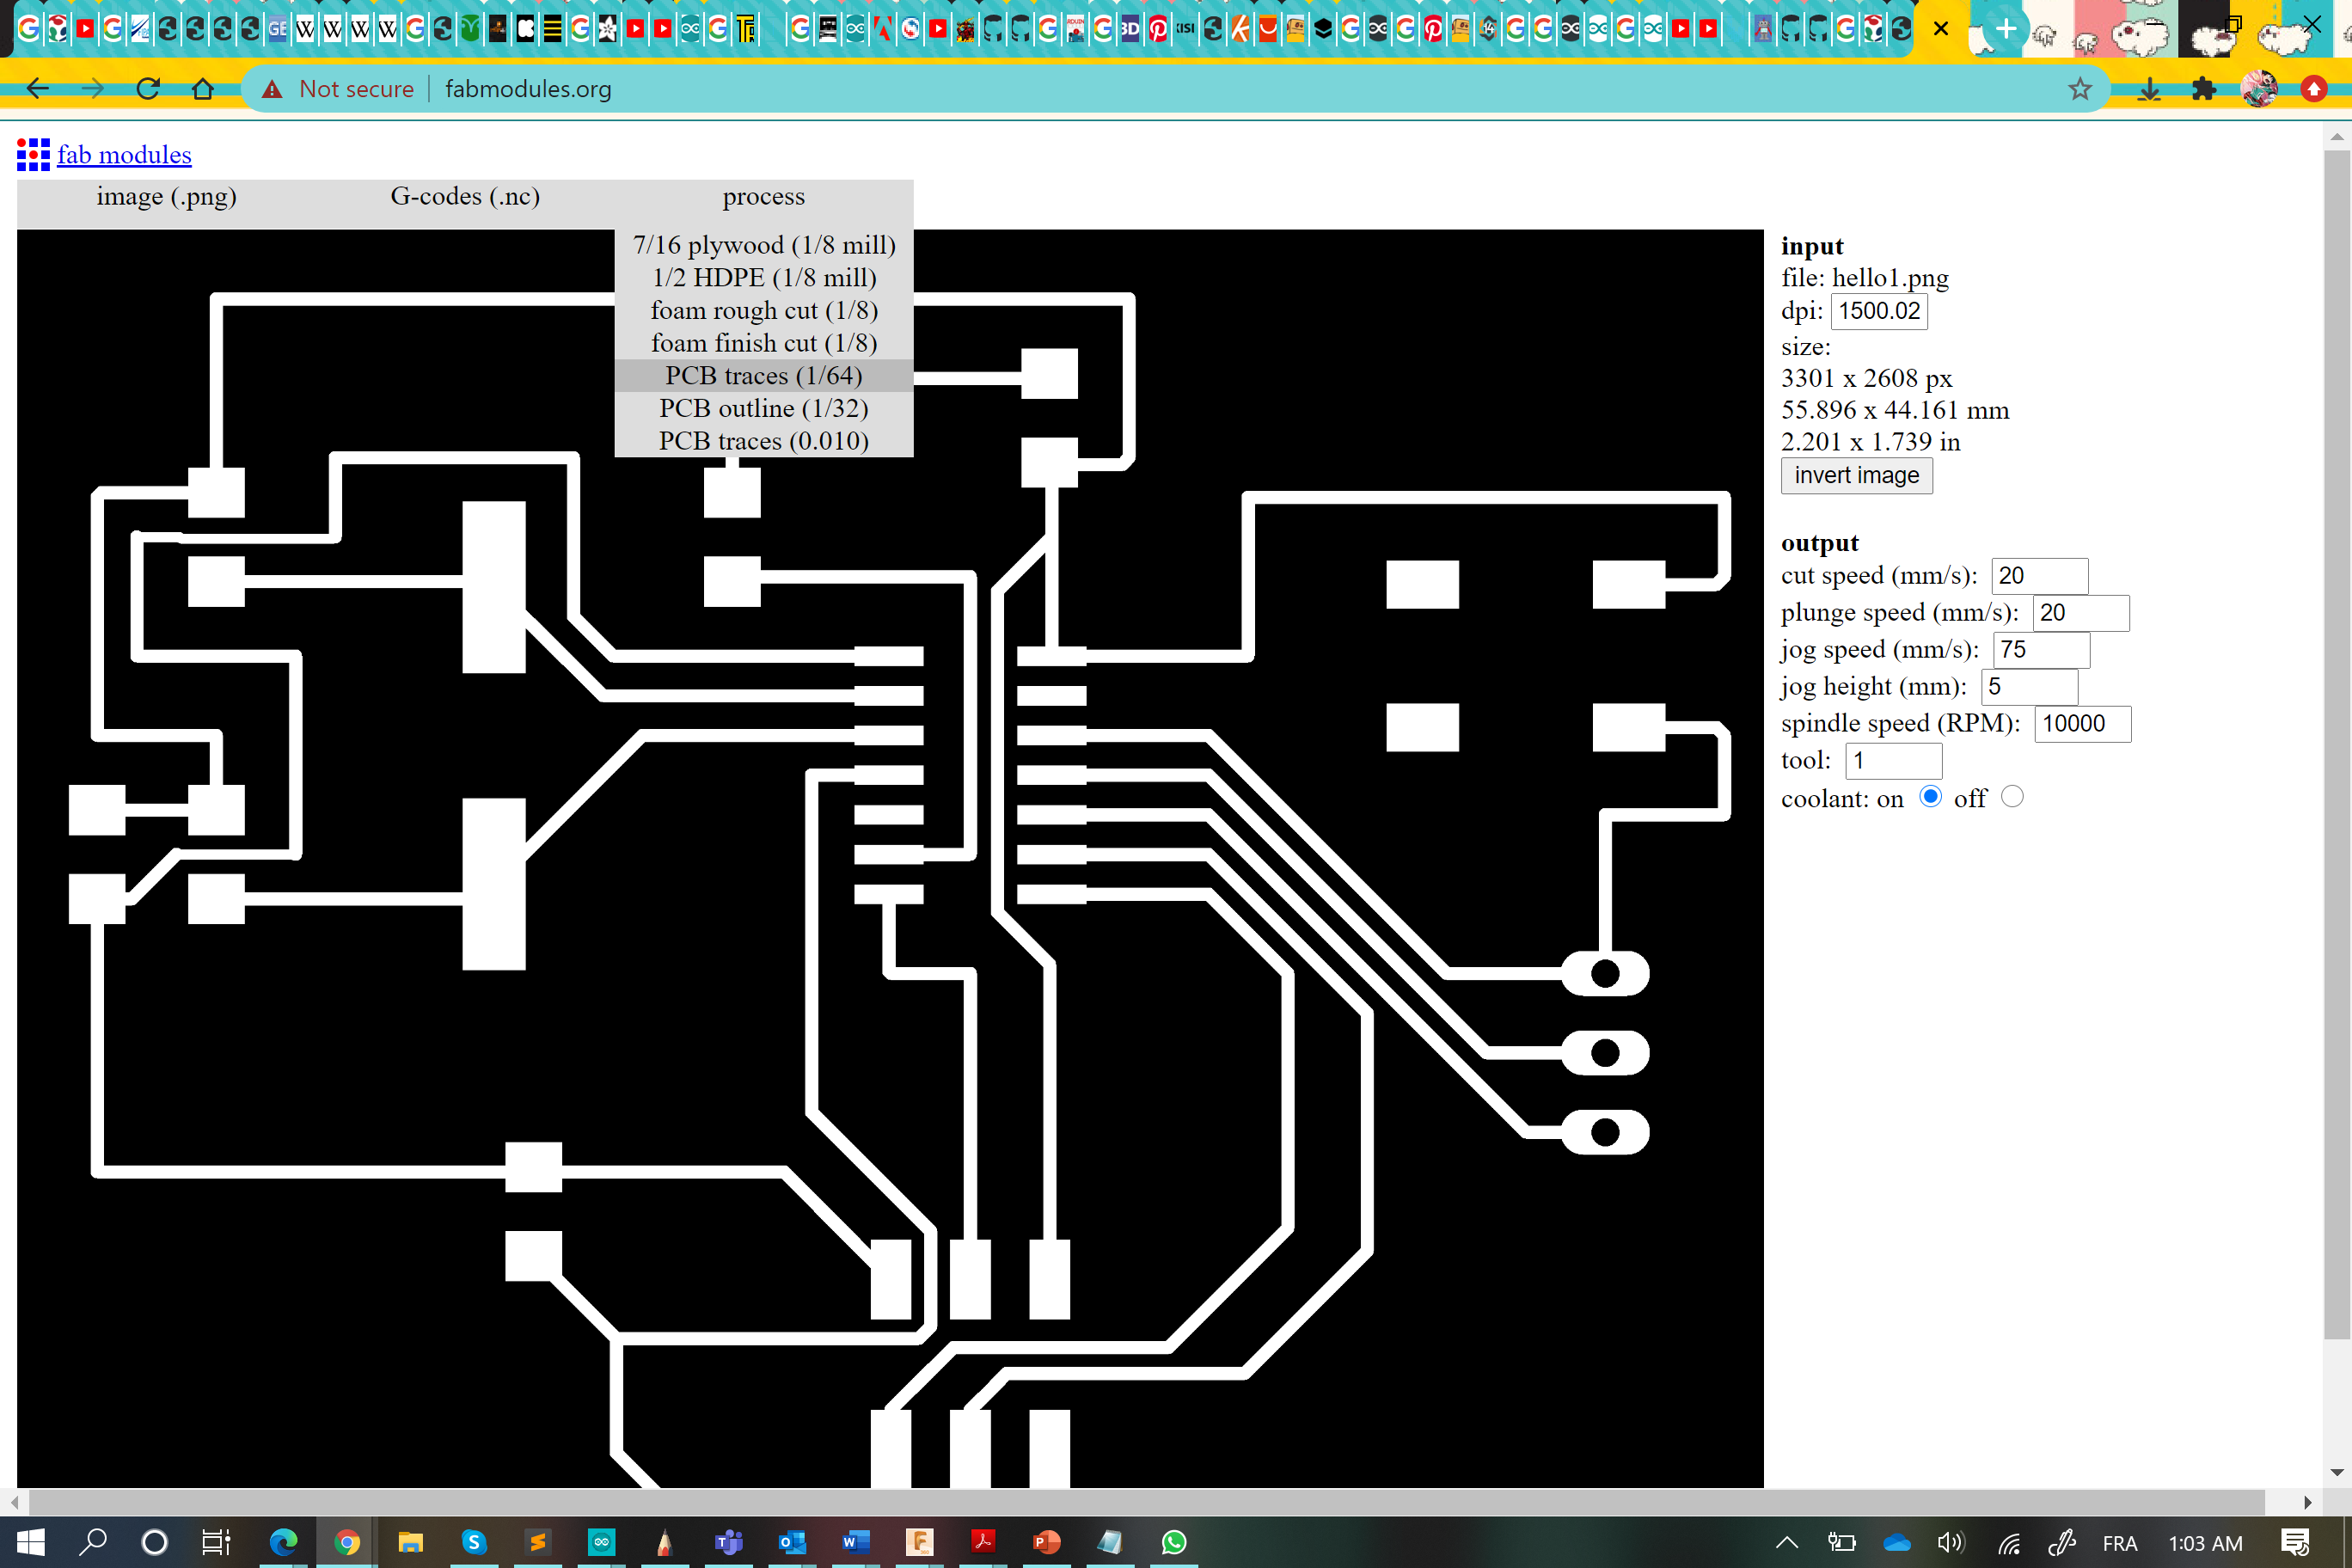Image resolution: width=2352 pixels, height=1568 pixels.
Task: Open the browser extensions puzzle icon
Action: (2203, 89)
